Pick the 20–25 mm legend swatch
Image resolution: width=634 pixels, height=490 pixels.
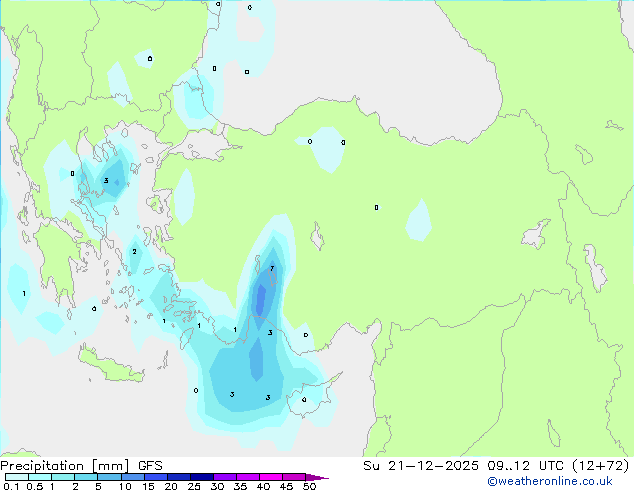click(x=179, y=477)
